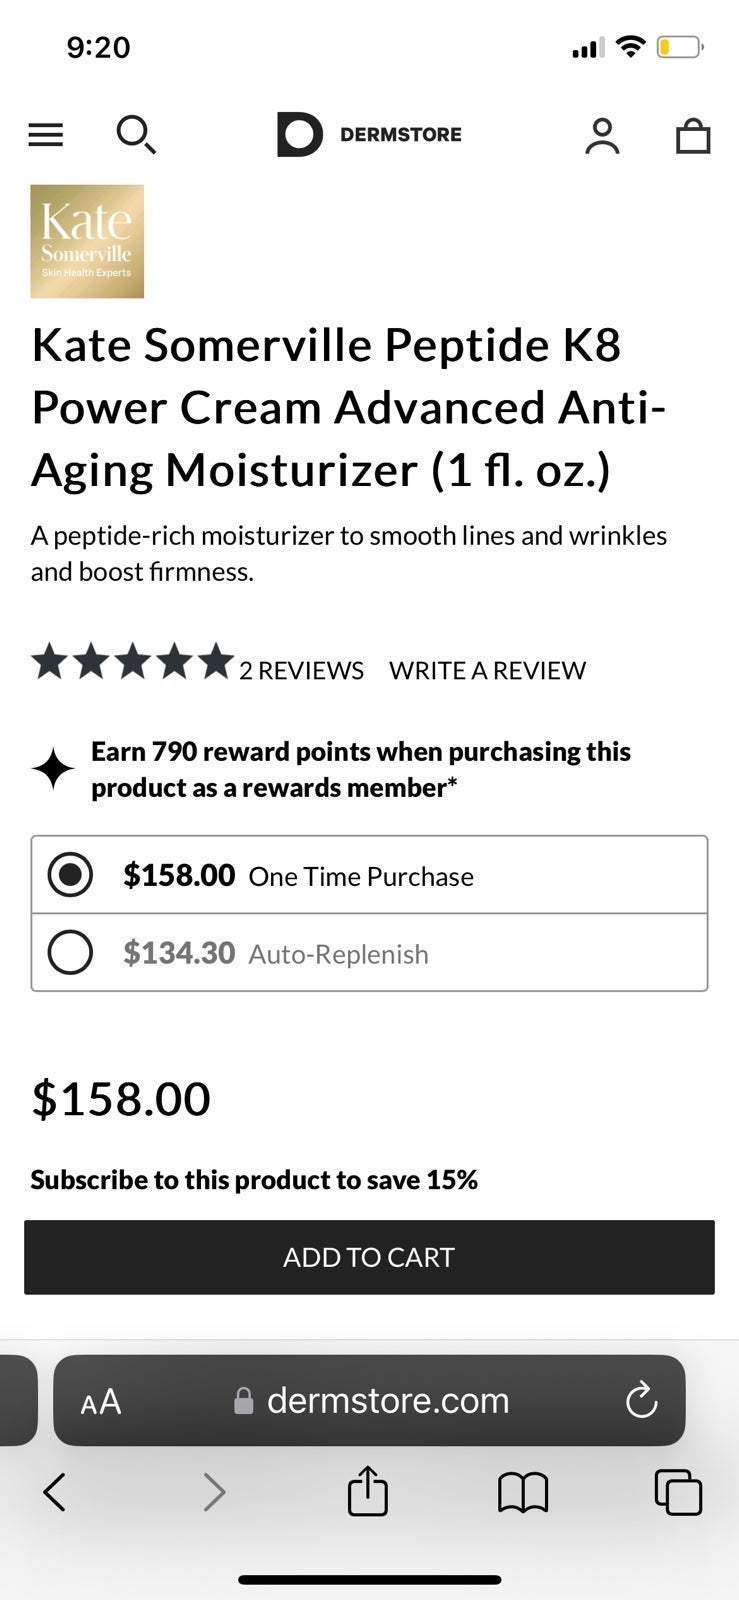The width and height of the screenshot is (739, 1600).
Task: Tap the dermstore.com address field
Action: pos(370,1400)
